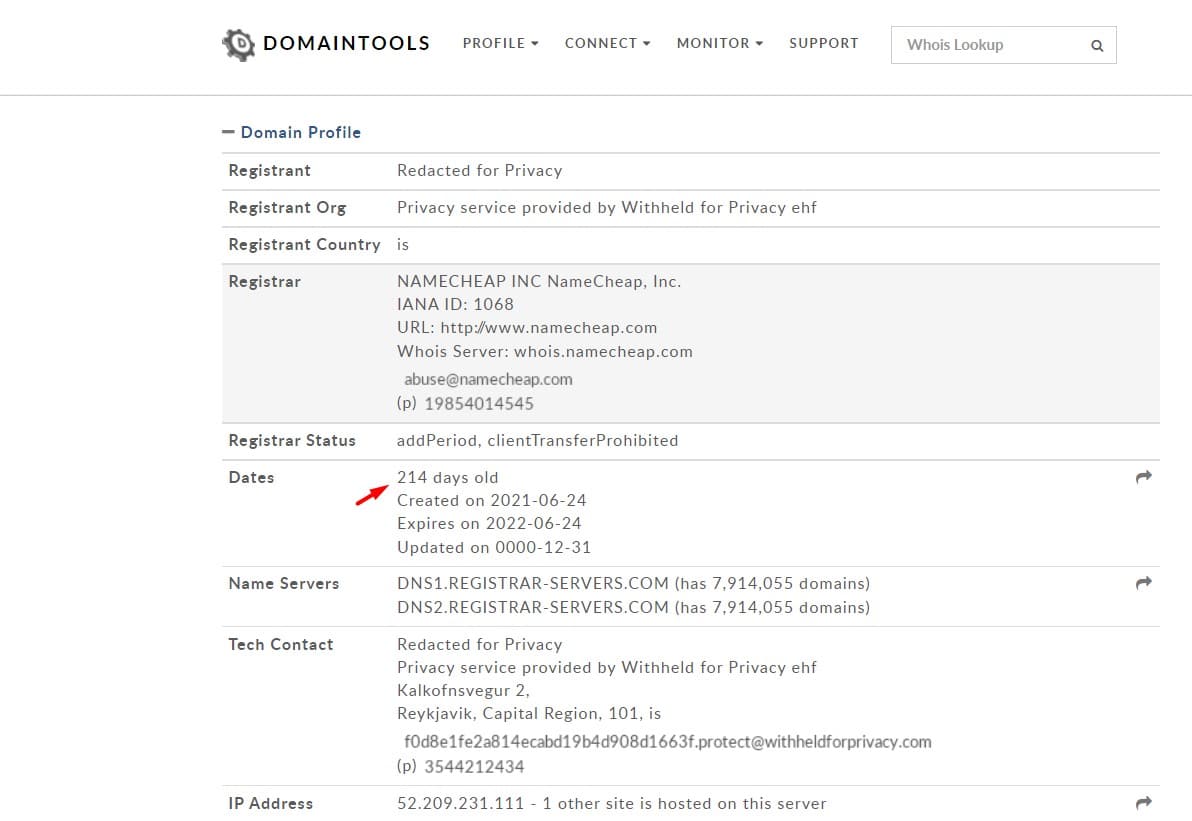Viewport: 1192px width, 821px height.
Task: Click the search magnifier icon
Action: coord(1097,46)
